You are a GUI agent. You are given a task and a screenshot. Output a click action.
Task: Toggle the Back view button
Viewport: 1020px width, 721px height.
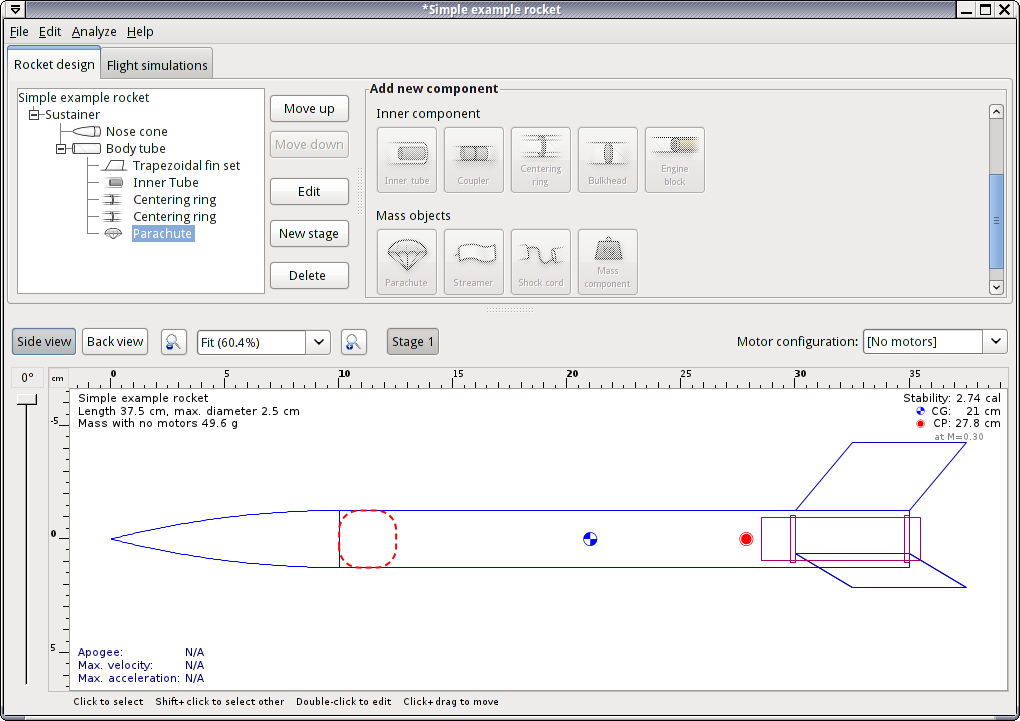coord(115,342)
